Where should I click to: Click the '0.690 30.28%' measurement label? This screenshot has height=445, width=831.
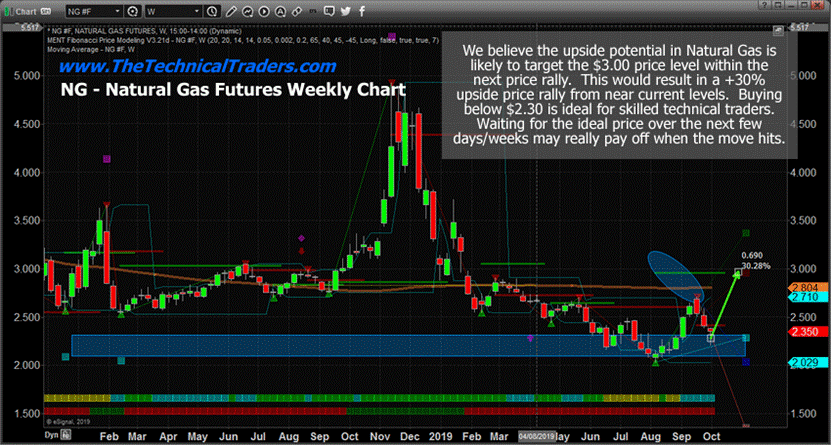pos(756,261)
